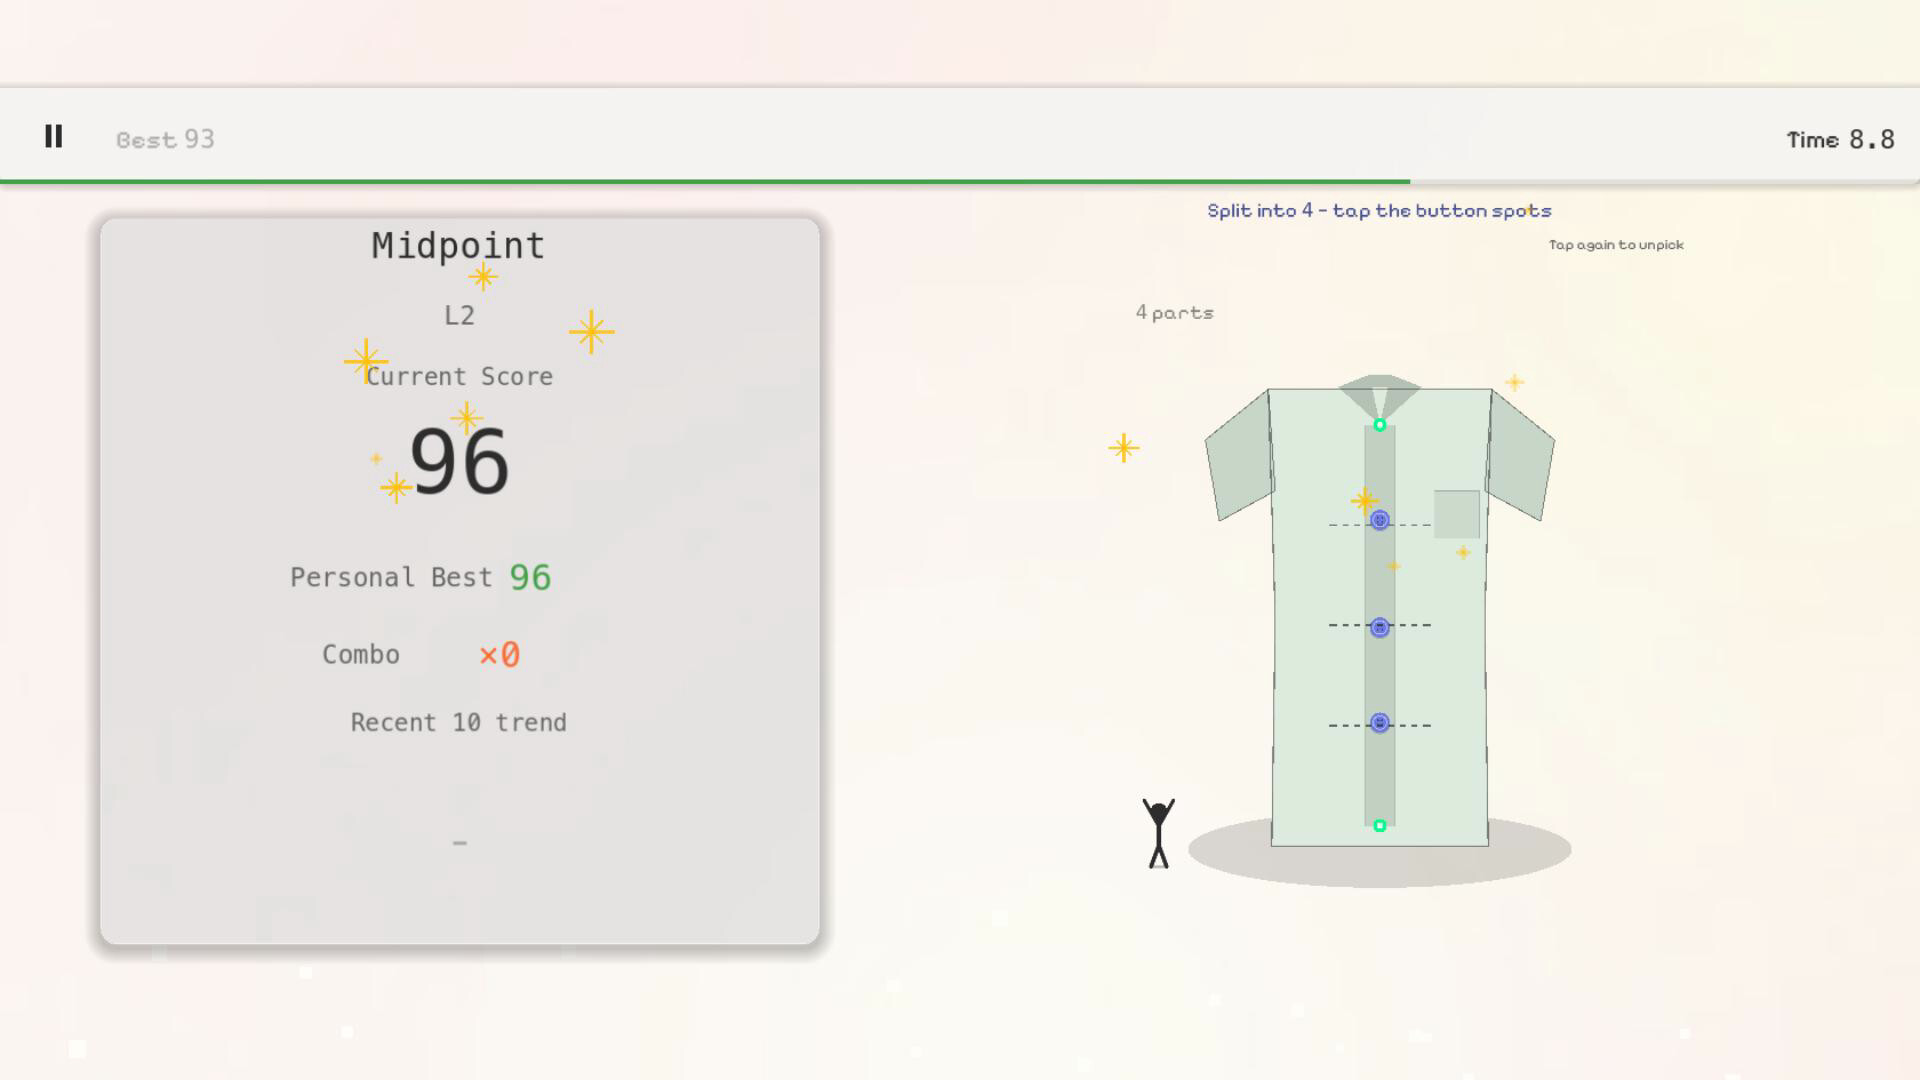The width and height of the screenshot is (1920, 1080).
Task: Click the 'Tap again to unpick' hint
Action: (x=1616, y=245)
